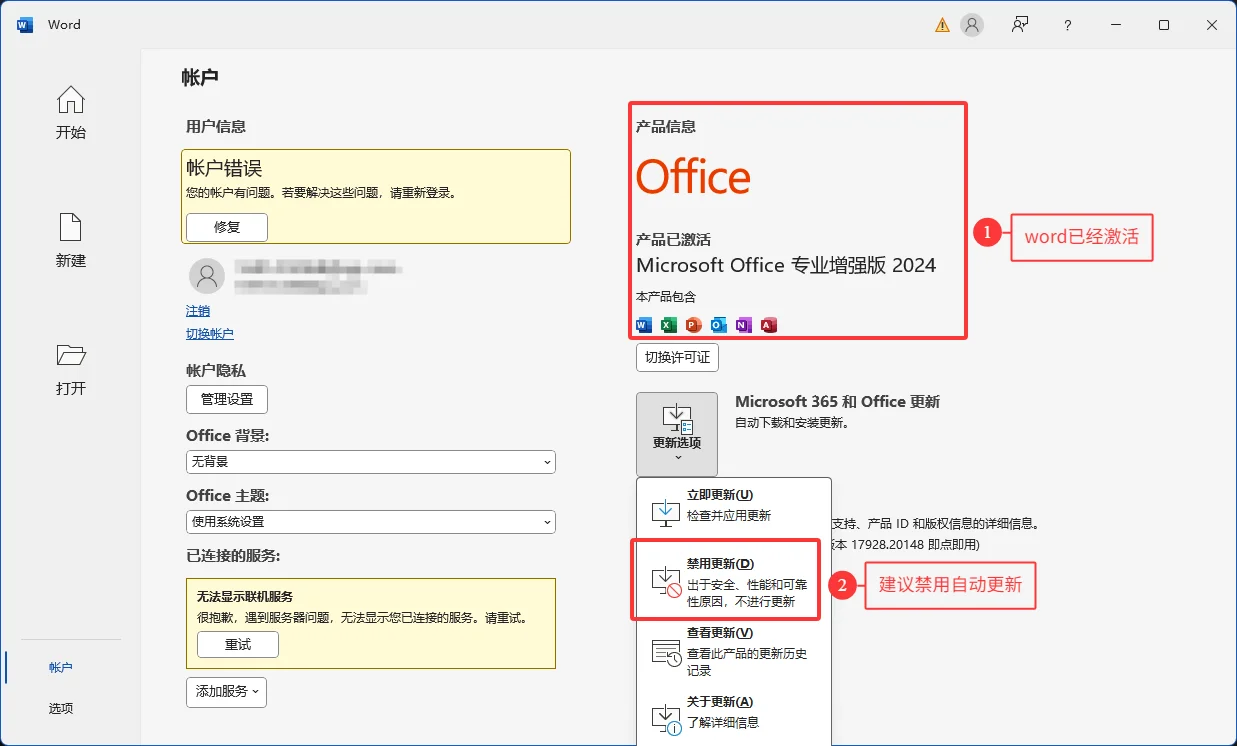
Task: Click the Switch account (切换帐户) link
Action: coord(210,334)
